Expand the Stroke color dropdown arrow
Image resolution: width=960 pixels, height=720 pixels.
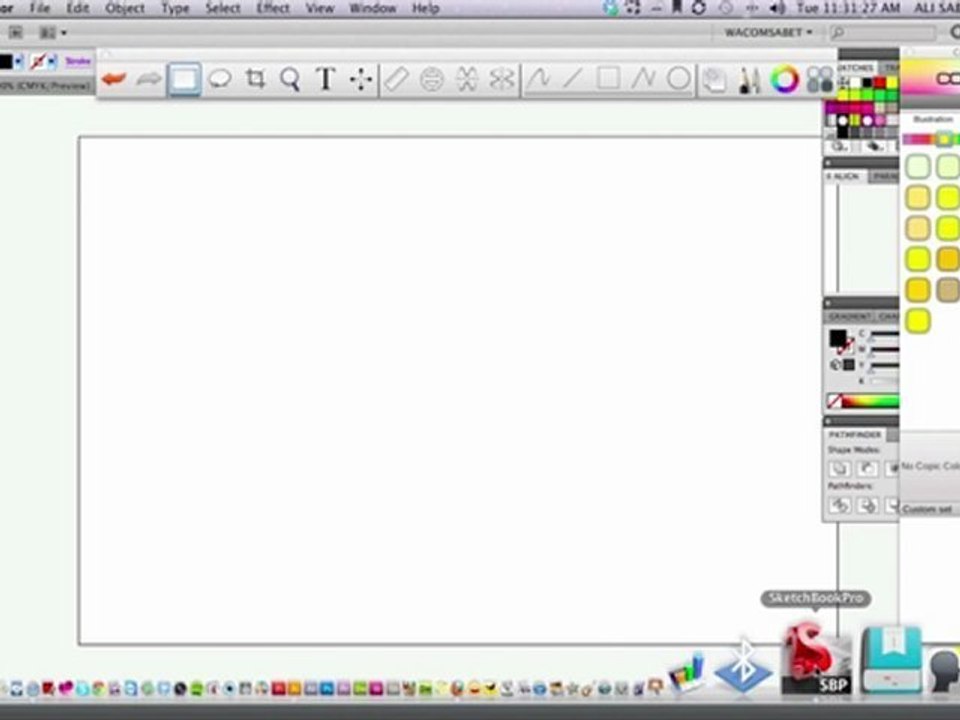(53, 61)
